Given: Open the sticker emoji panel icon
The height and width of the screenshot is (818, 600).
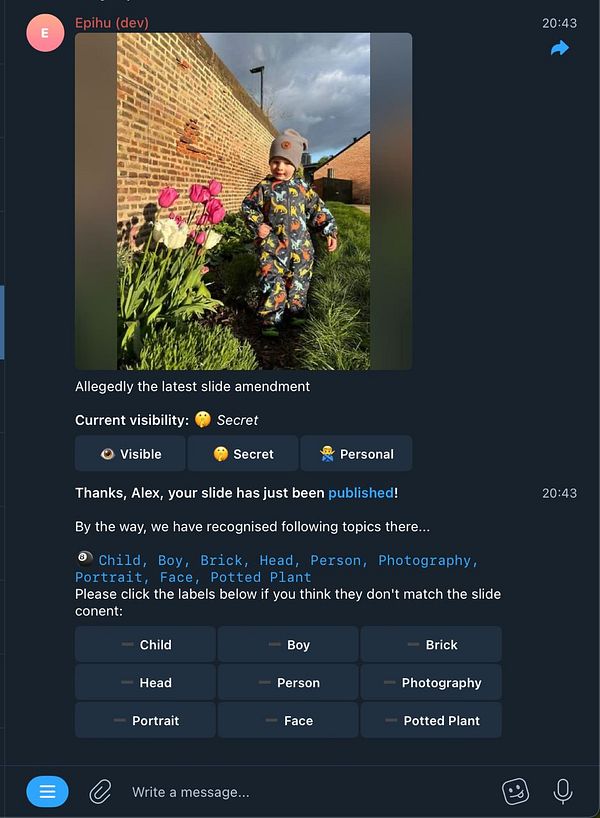Looking at the screenshot, I should [515, 791].
